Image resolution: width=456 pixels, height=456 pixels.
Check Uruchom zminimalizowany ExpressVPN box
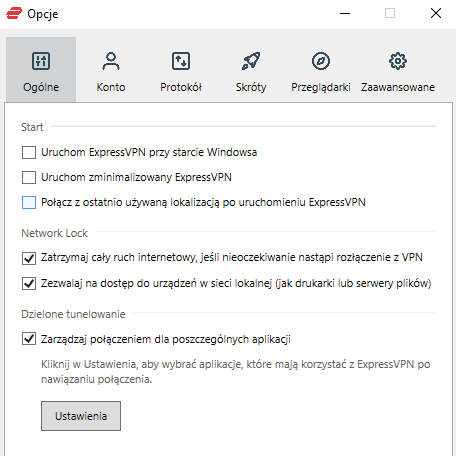point(29,177)
